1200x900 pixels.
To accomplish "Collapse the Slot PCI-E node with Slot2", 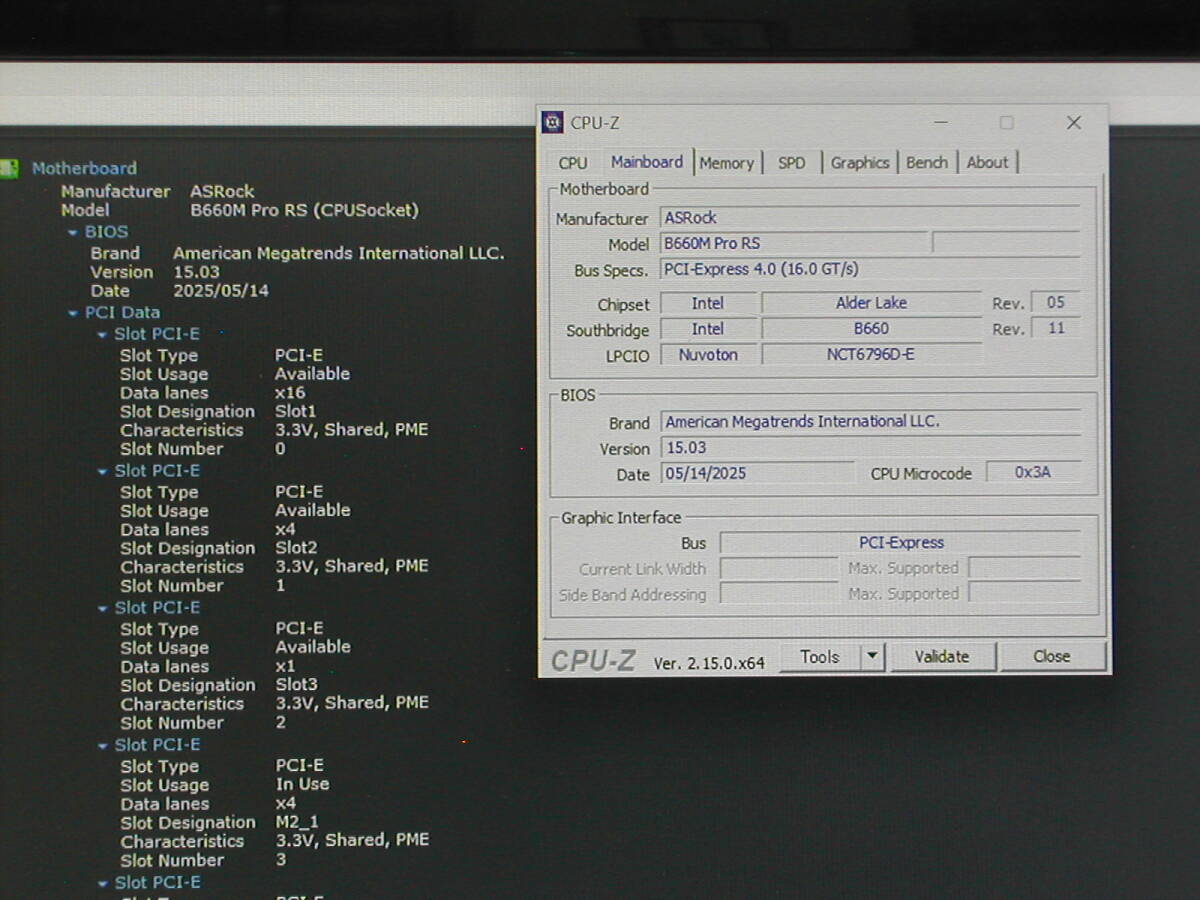I will (x=102, y=471).
